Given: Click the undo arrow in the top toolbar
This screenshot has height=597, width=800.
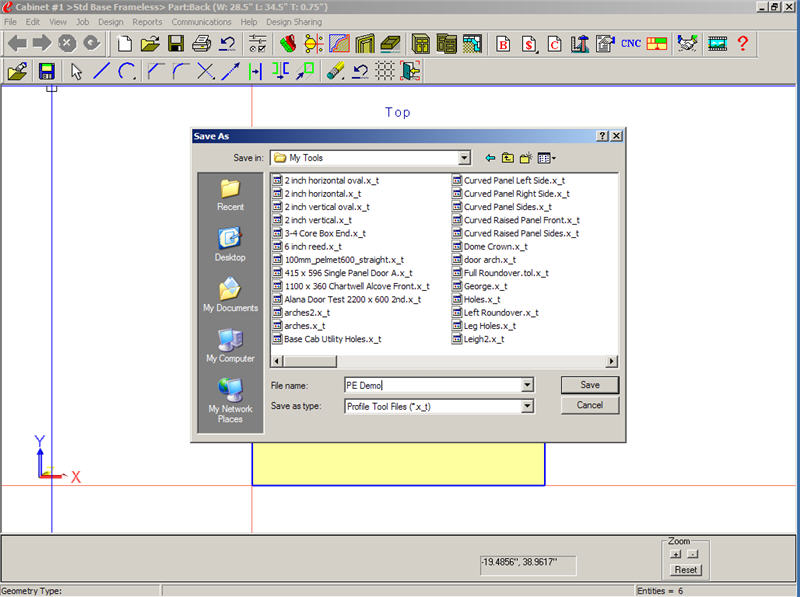Looking at the screenshot, I should point(227,43).
